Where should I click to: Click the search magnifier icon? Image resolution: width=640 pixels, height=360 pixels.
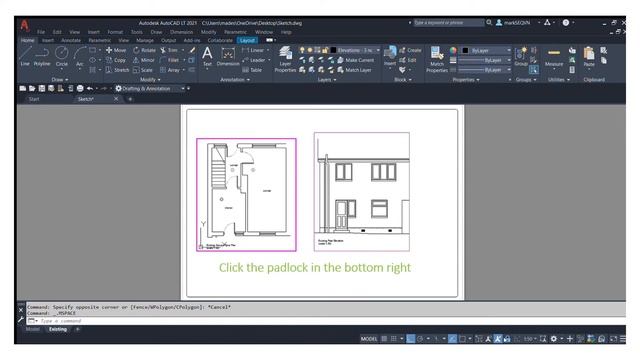pyautogui.click(x=489, y=22)
